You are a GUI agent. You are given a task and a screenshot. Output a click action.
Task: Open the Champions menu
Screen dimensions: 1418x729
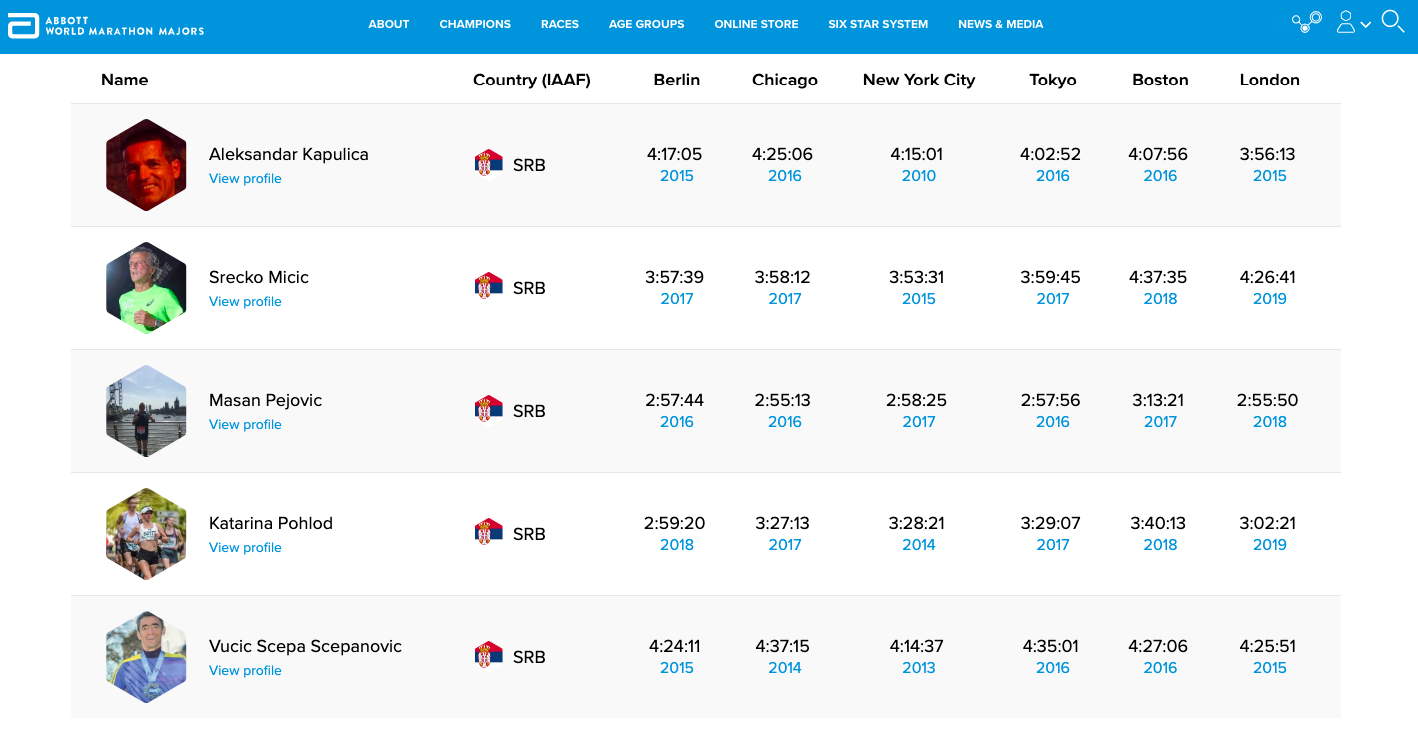[x=475, y=24]
